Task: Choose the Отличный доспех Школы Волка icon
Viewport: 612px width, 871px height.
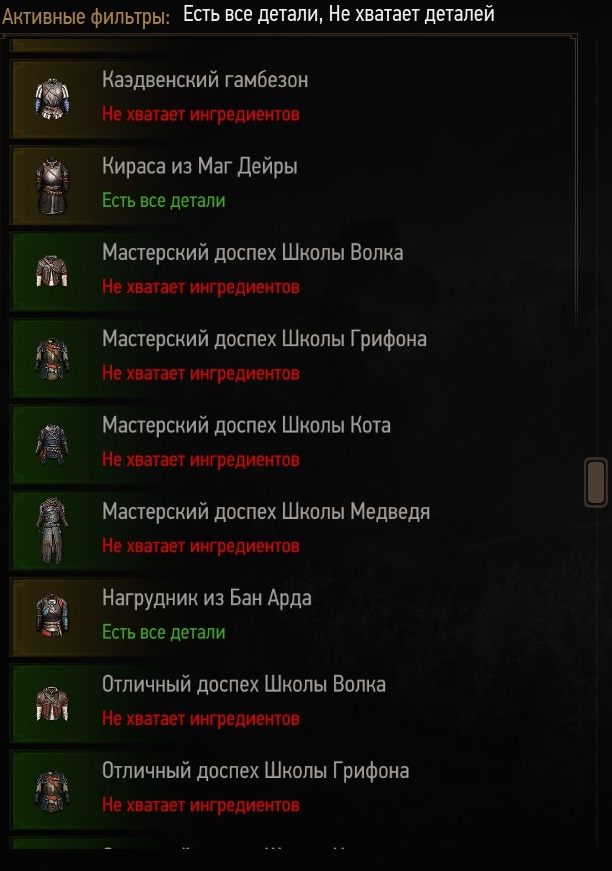Action: tap(52, 703)
